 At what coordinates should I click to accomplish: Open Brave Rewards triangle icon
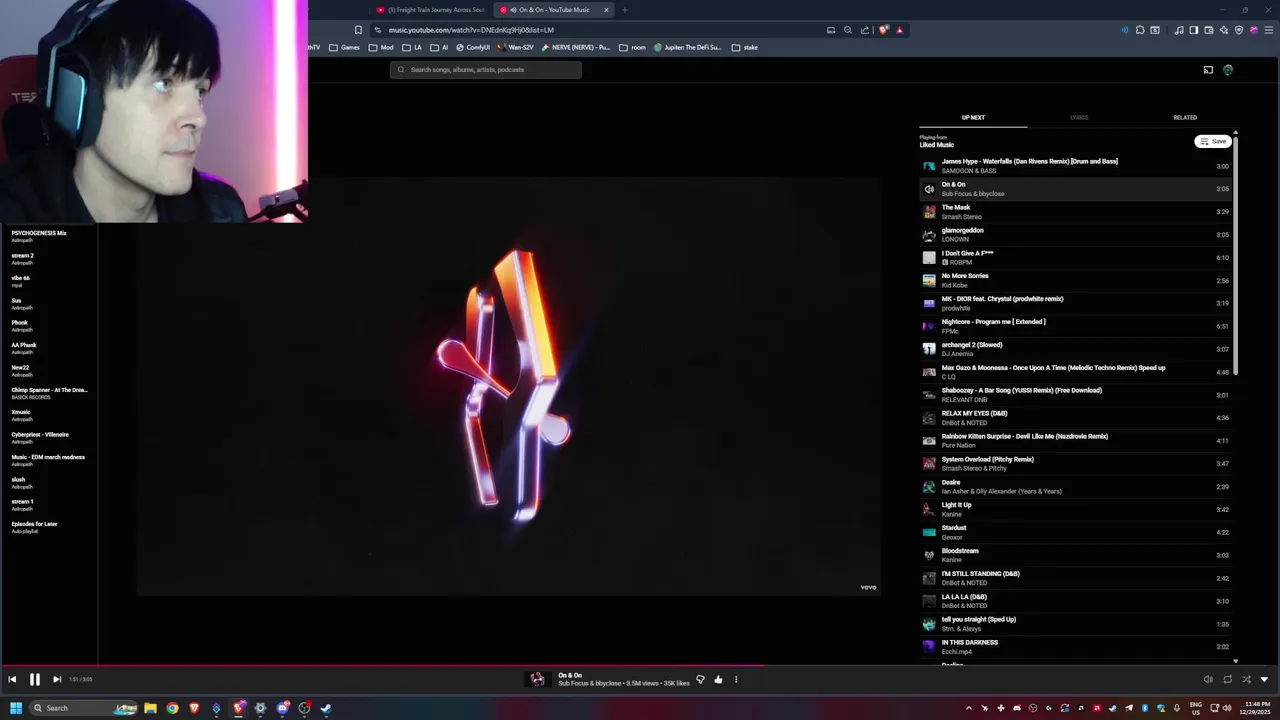point(900,30)
